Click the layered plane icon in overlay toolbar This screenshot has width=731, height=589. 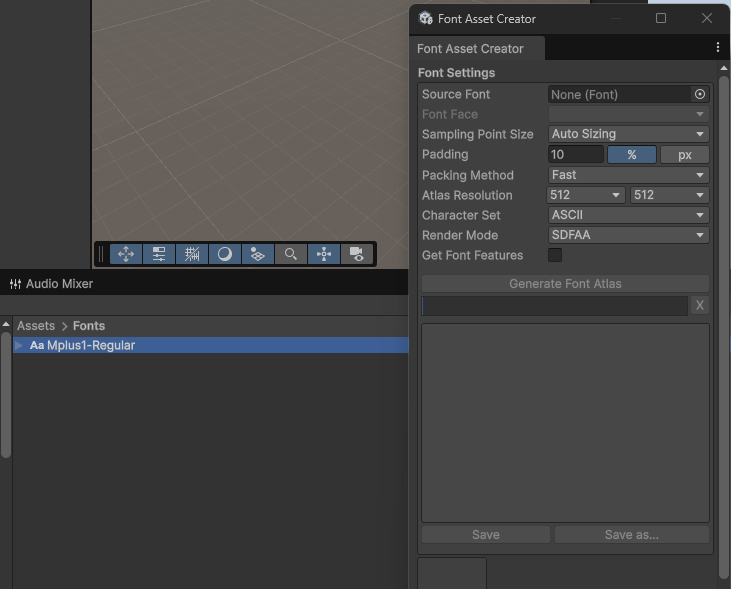tap(257, 254)
